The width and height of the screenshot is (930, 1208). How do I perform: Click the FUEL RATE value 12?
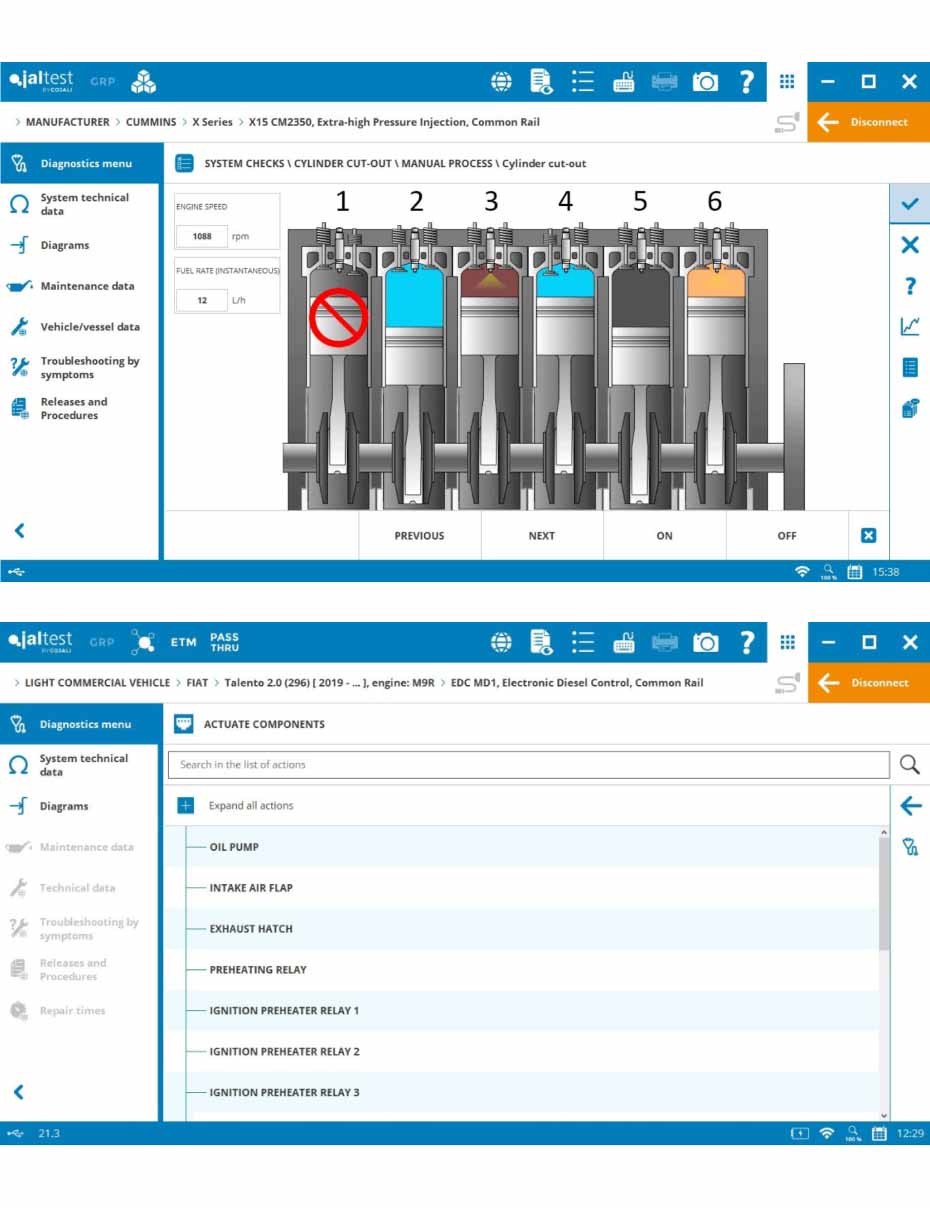pos(203,300)
